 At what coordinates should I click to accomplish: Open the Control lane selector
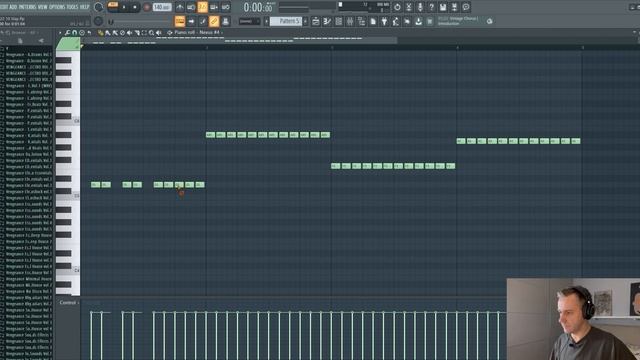(x=69, y=302)
